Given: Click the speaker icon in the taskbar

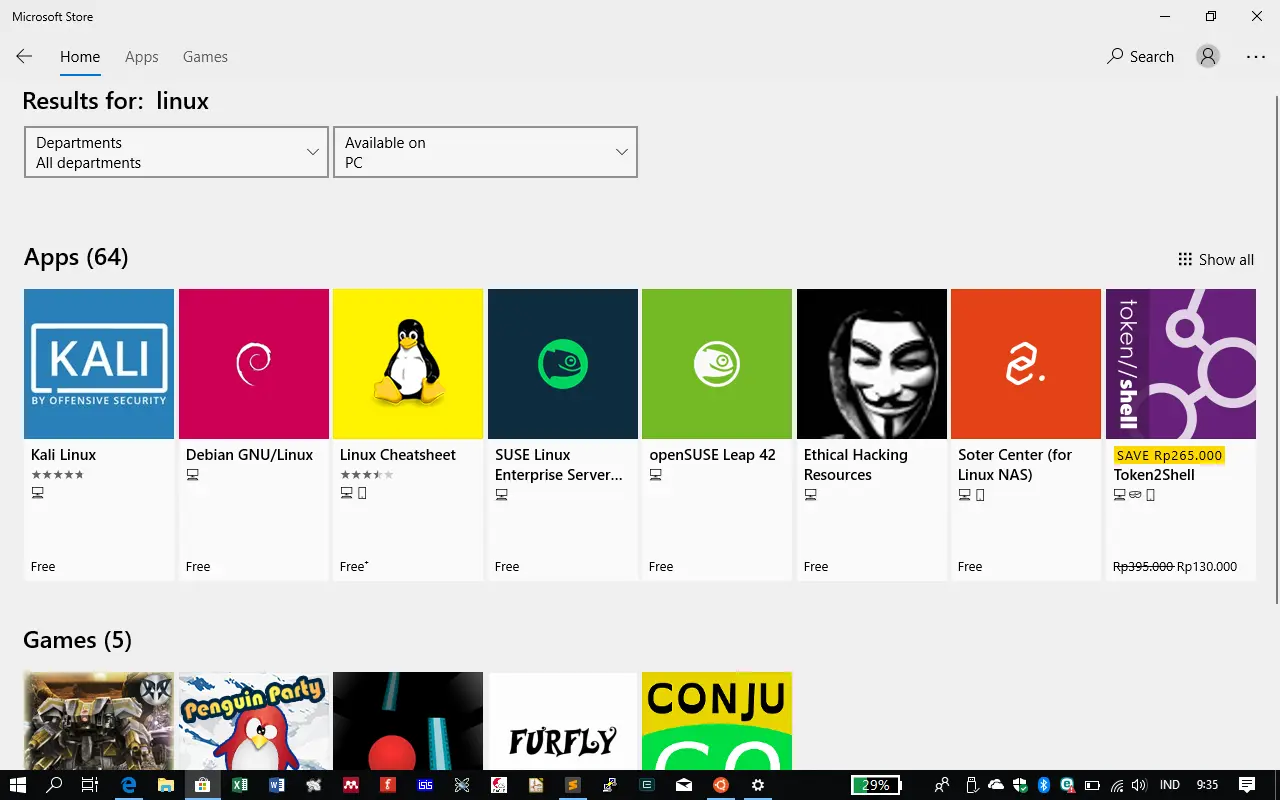Looking at the screenshot, I should (1140, 785).
